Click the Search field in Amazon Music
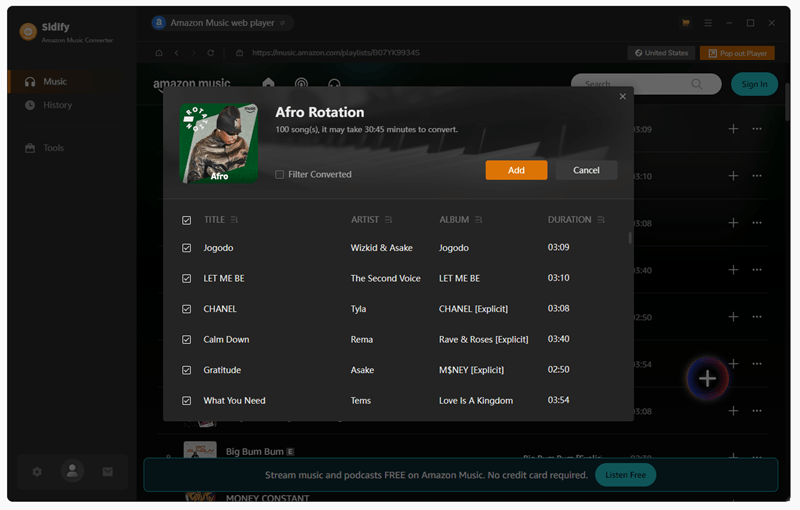800x510 pixels. click(x=646, y=84)
